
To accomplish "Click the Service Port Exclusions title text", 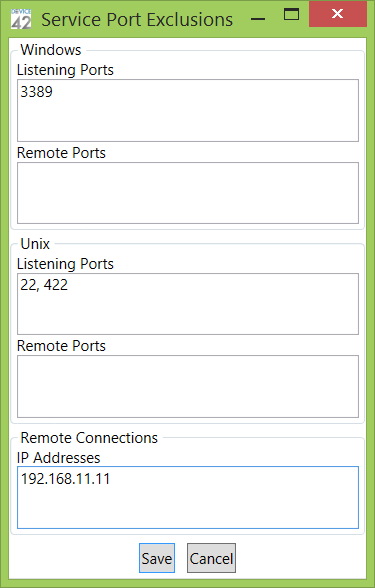I will click(x=137, y=20).
